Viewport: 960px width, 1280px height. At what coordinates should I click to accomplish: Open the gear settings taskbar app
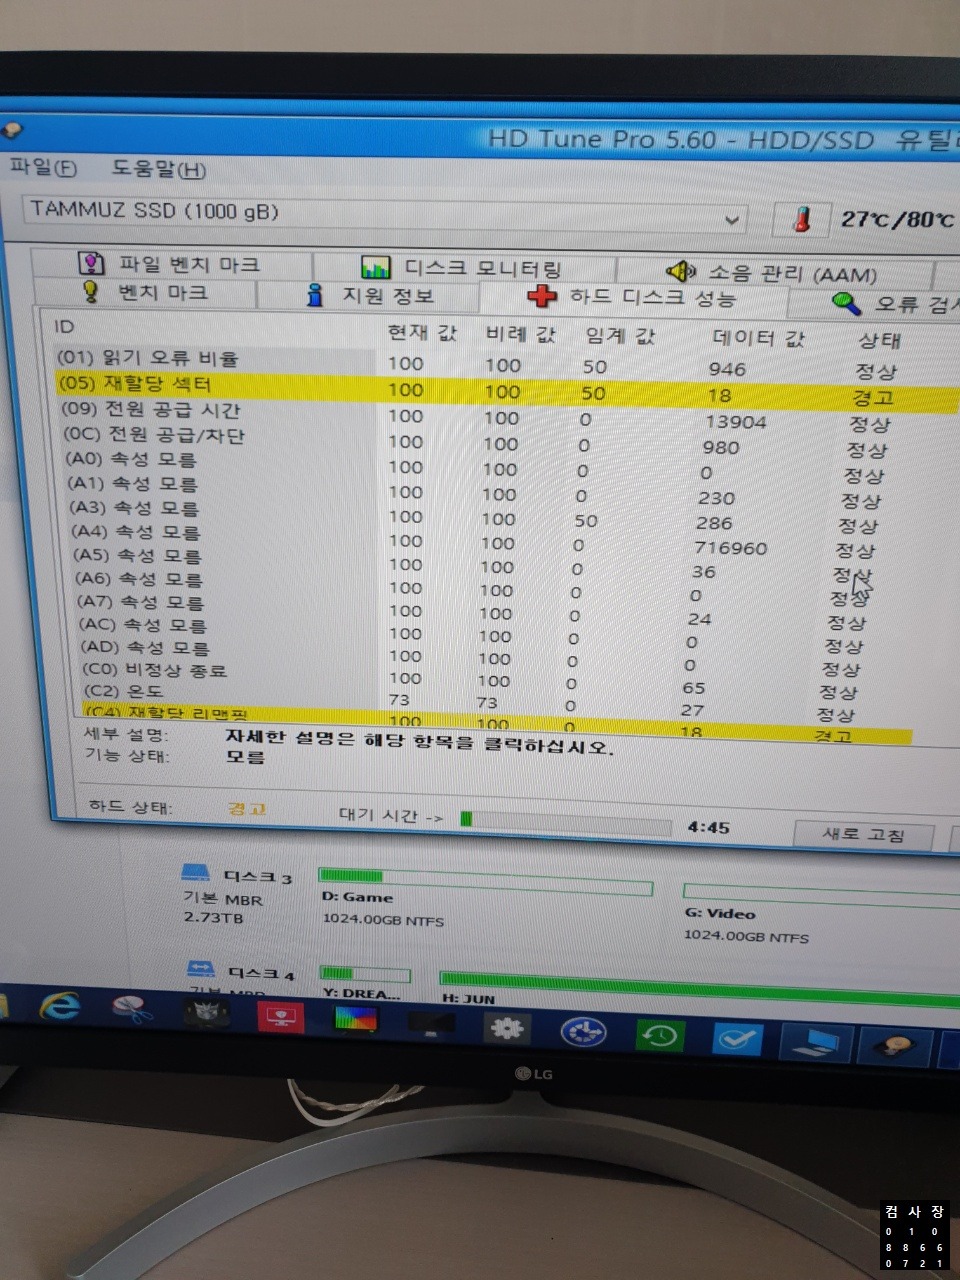(x=506, y=1028)
